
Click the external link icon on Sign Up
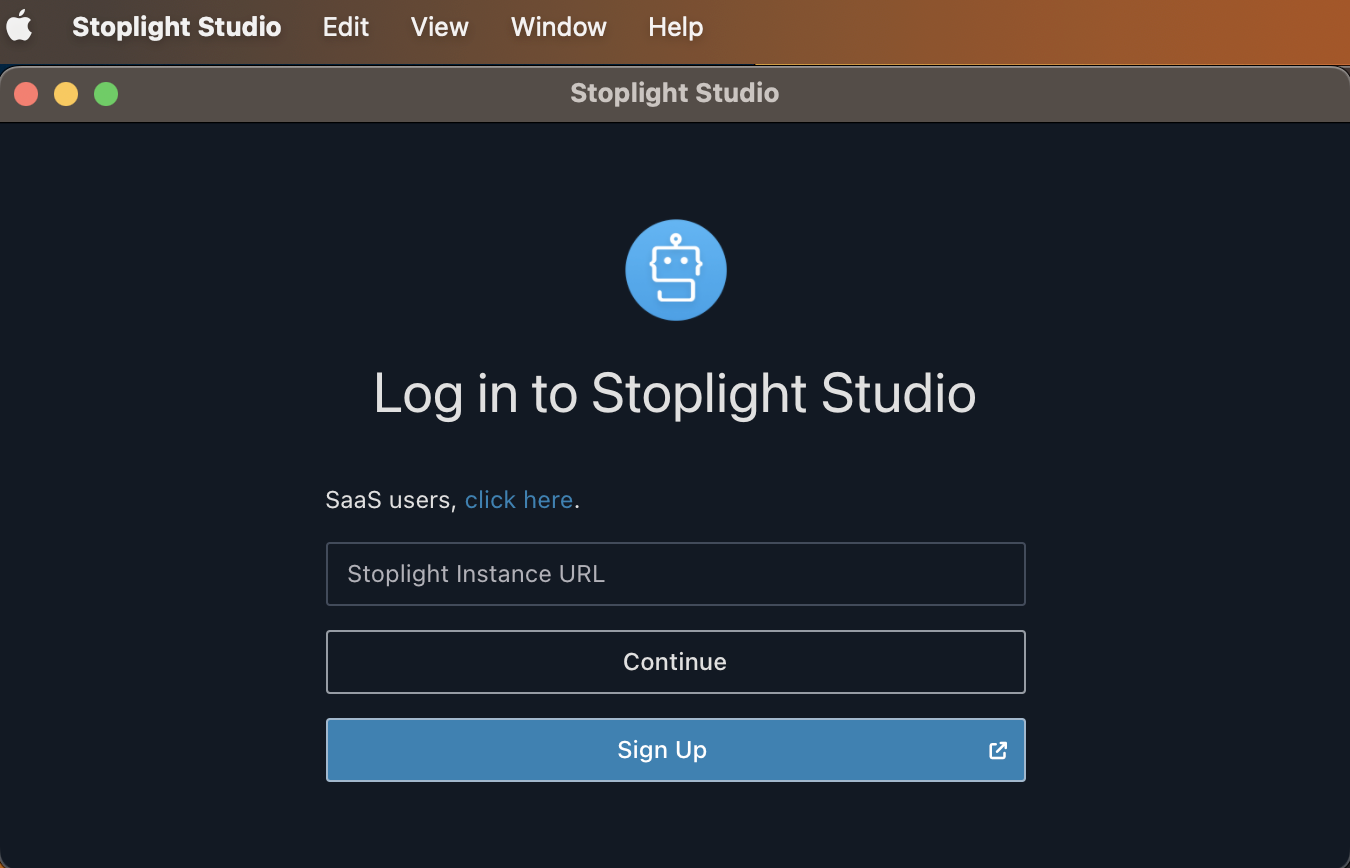(x=997, y=750)
